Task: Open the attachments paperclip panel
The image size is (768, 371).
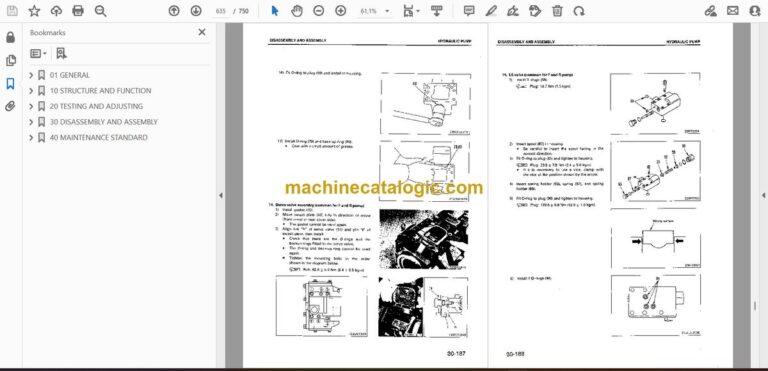Action: (10, 106)
